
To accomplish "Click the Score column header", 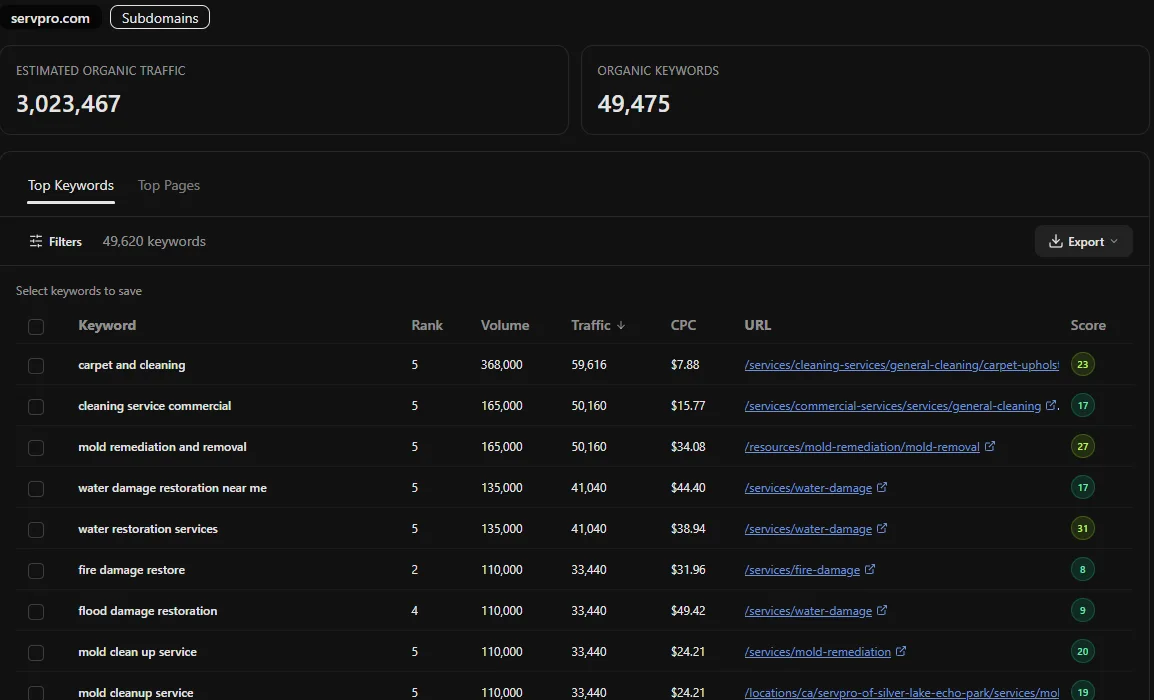I will tap(1088, 325).
